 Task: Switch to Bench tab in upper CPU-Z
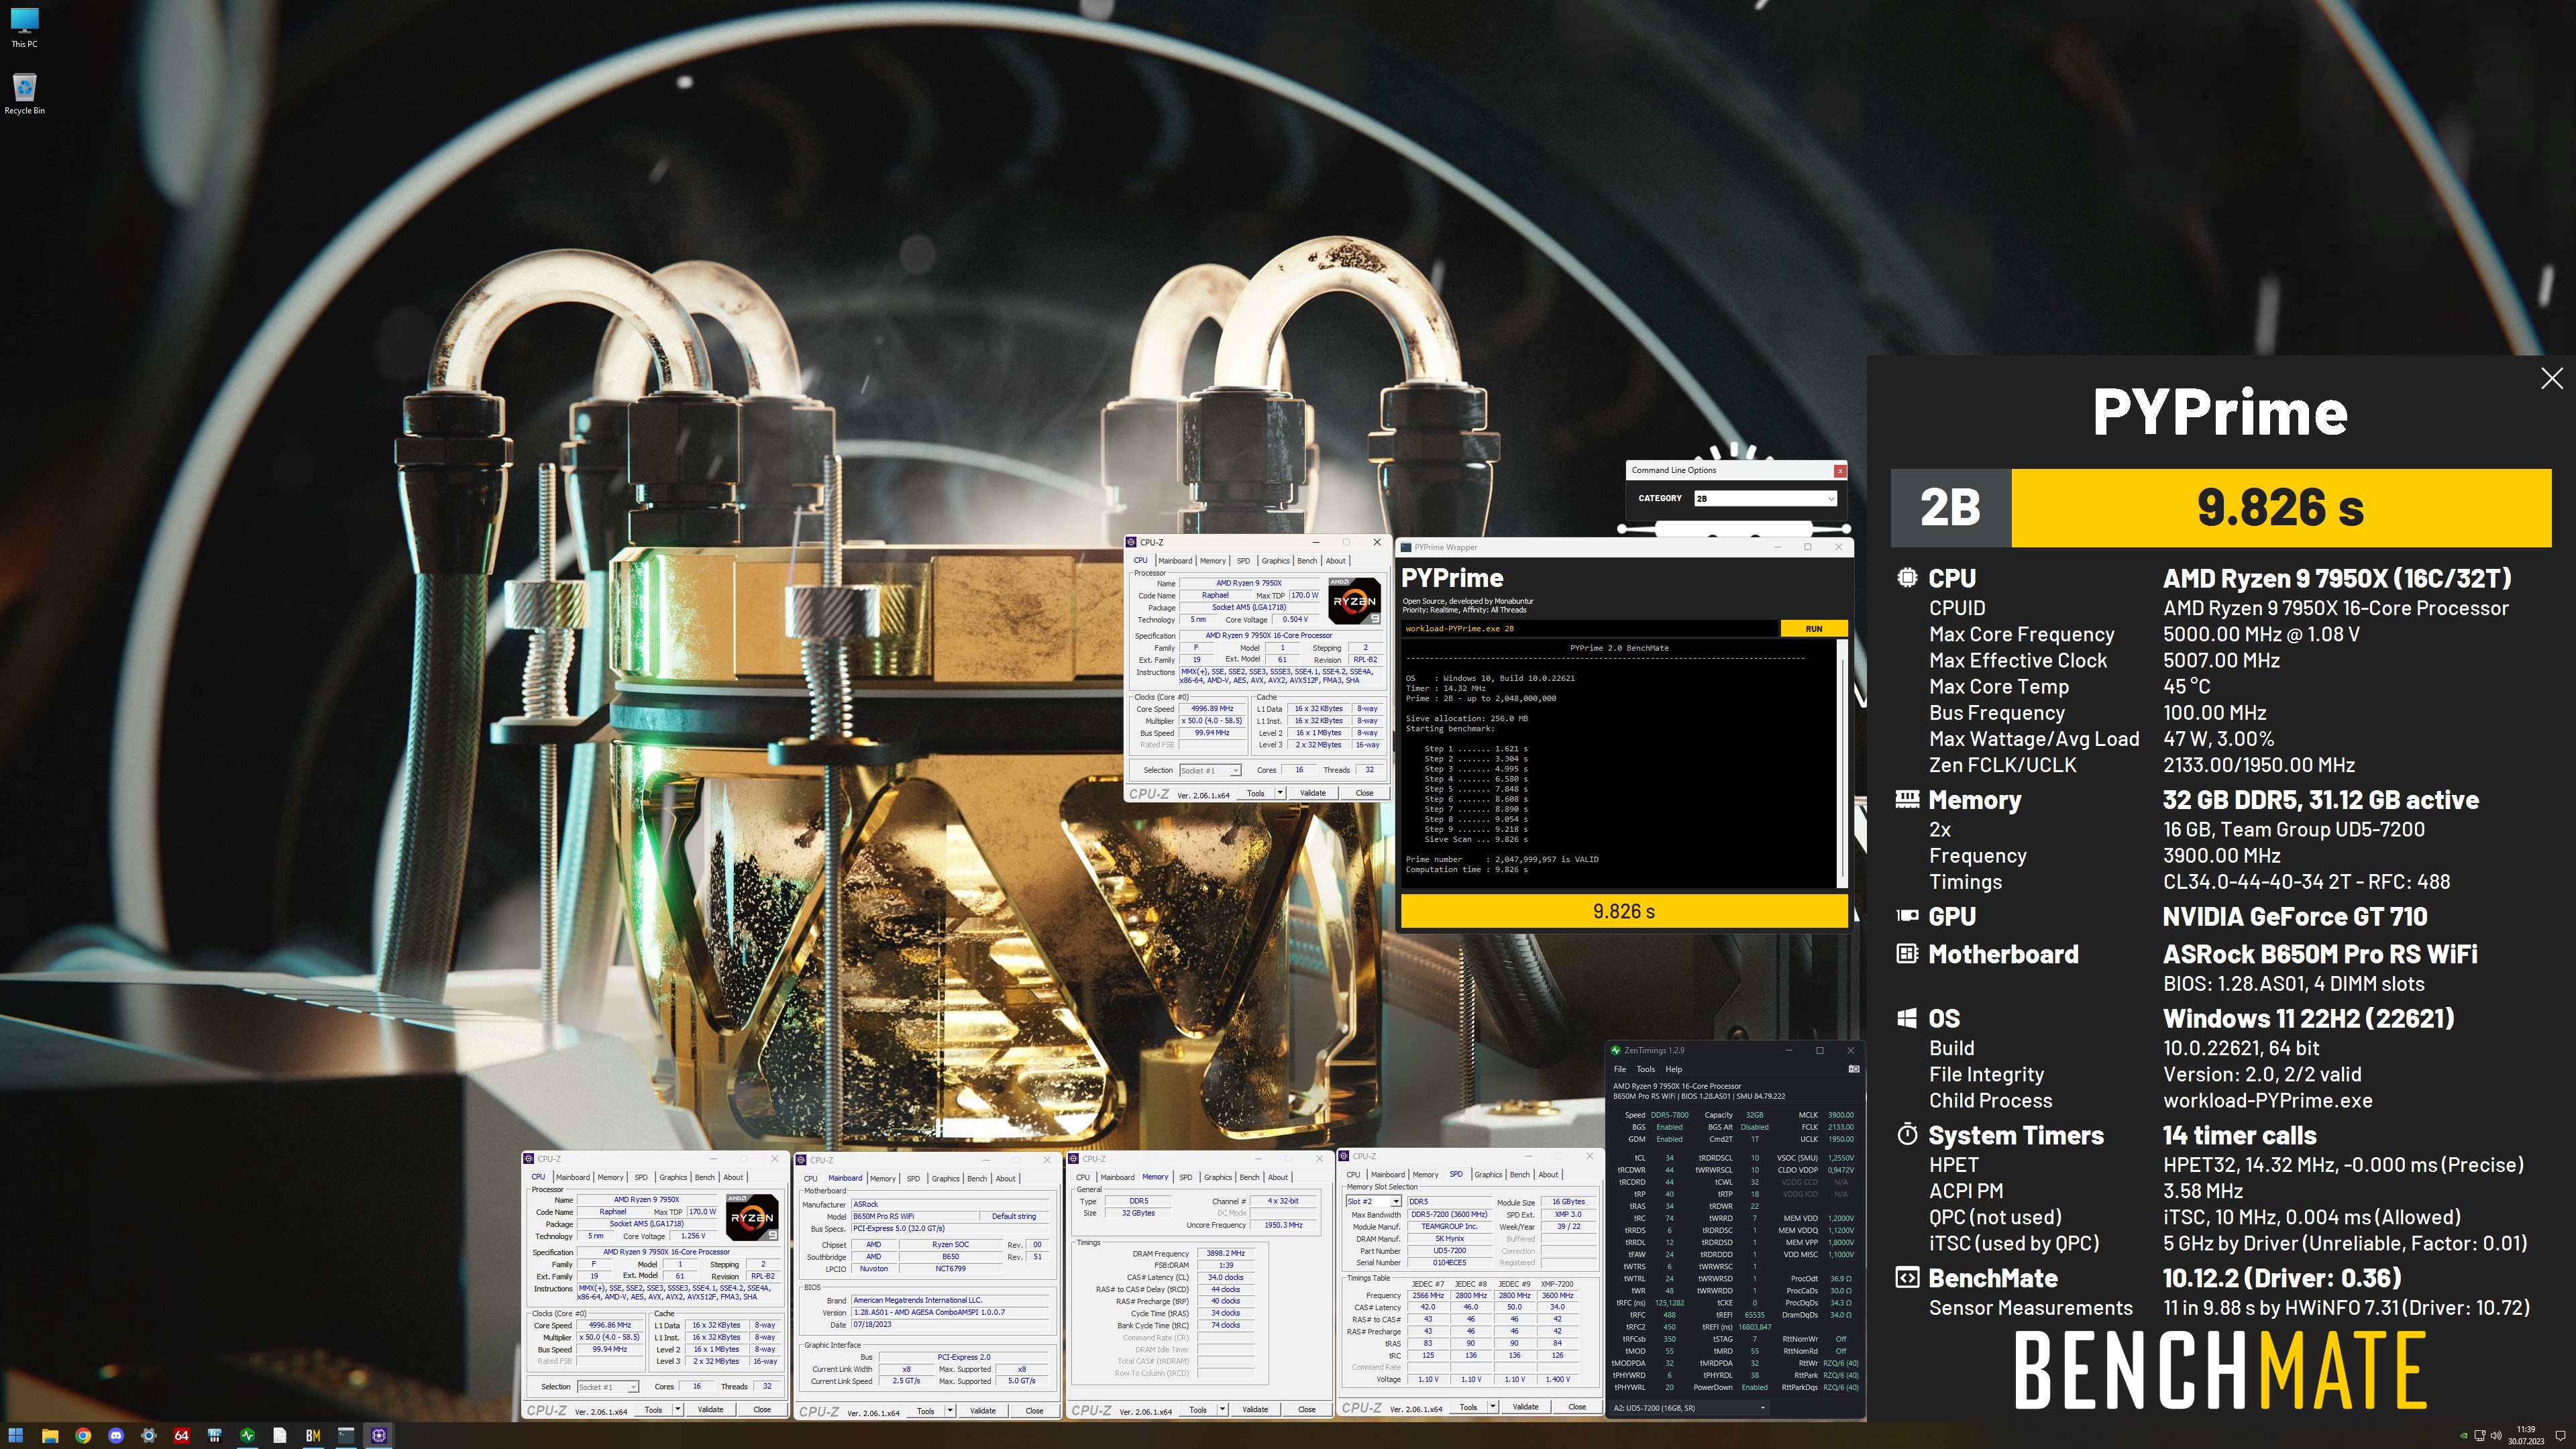pos(1307,561)
